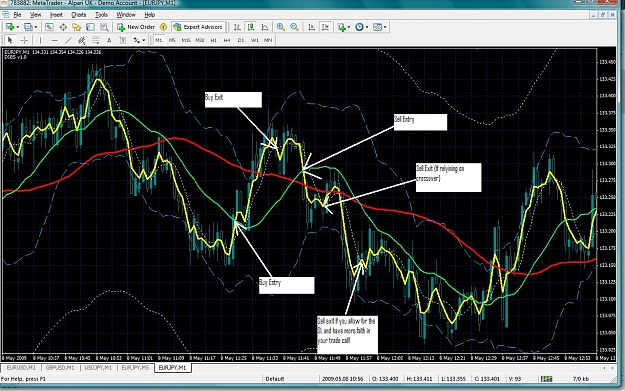625x391 pixels.
Task: Click the Periods clock icon
Action: pos(359,27)
